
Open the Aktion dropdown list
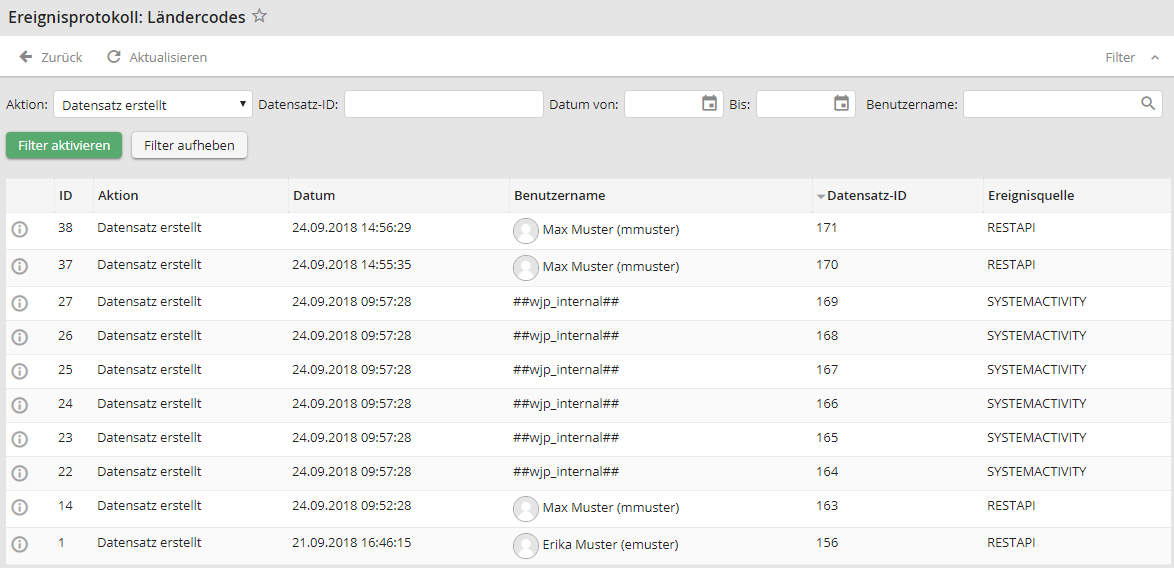click(x=153, y=104)
